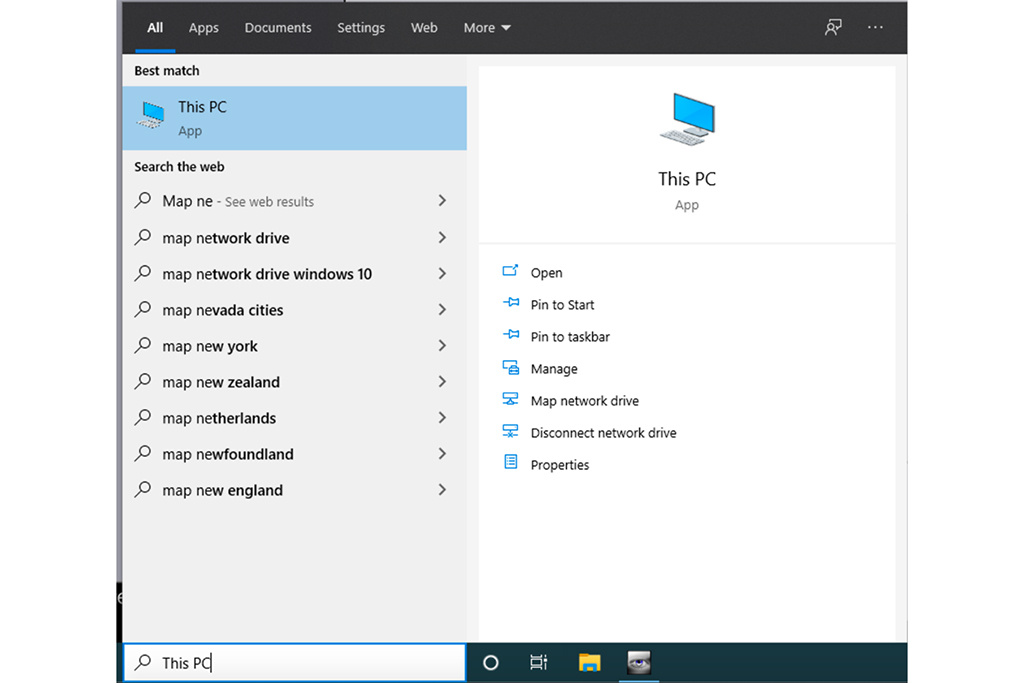1024x683 pixels.
Task: Expand the More filter dropdown
Action: point(487,28)
